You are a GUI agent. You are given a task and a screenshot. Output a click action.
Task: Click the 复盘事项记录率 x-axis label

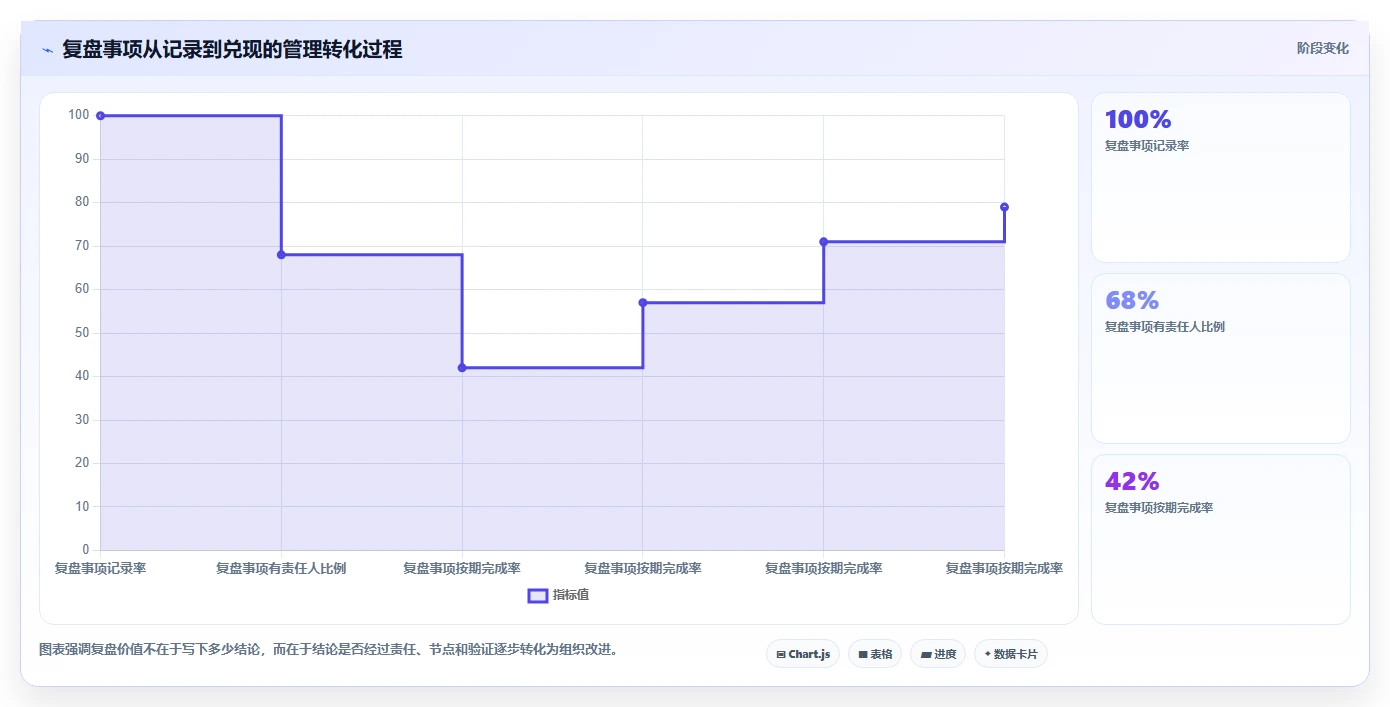tap(100, 568)
